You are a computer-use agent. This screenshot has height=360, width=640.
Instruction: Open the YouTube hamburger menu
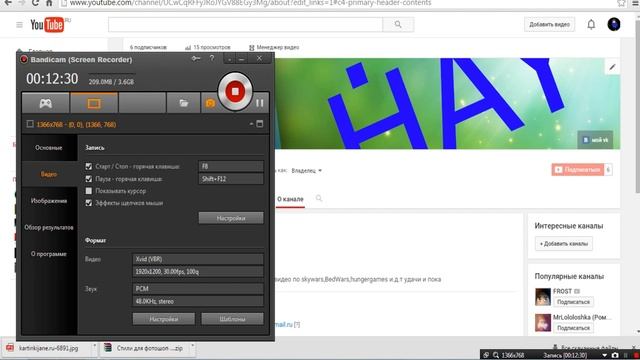coord(19,25)
